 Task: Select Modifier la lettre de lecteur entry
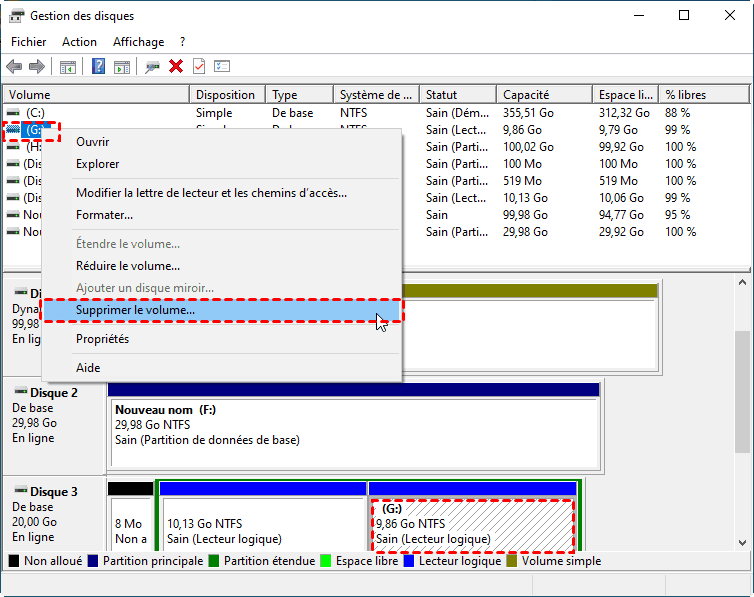(x=221, y=193)
